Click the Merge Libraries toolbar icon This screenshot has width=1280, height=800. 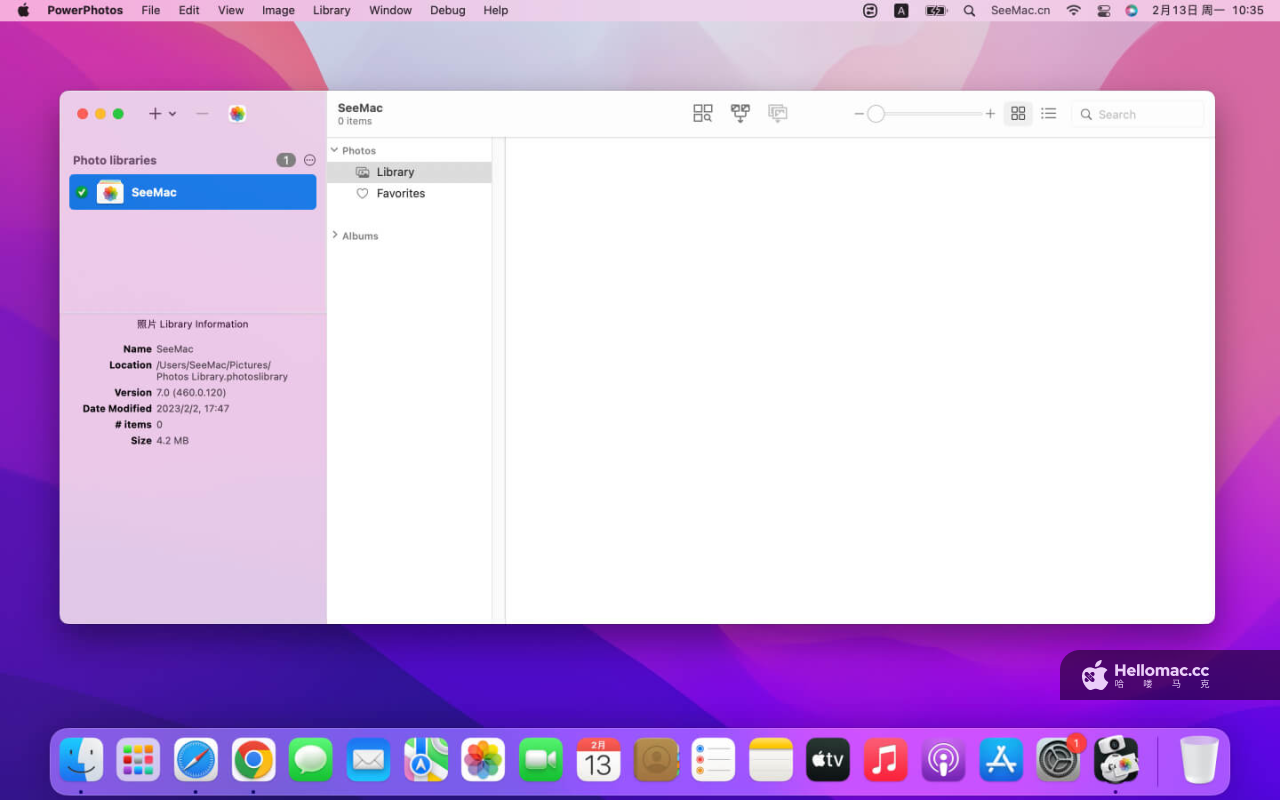740,113
